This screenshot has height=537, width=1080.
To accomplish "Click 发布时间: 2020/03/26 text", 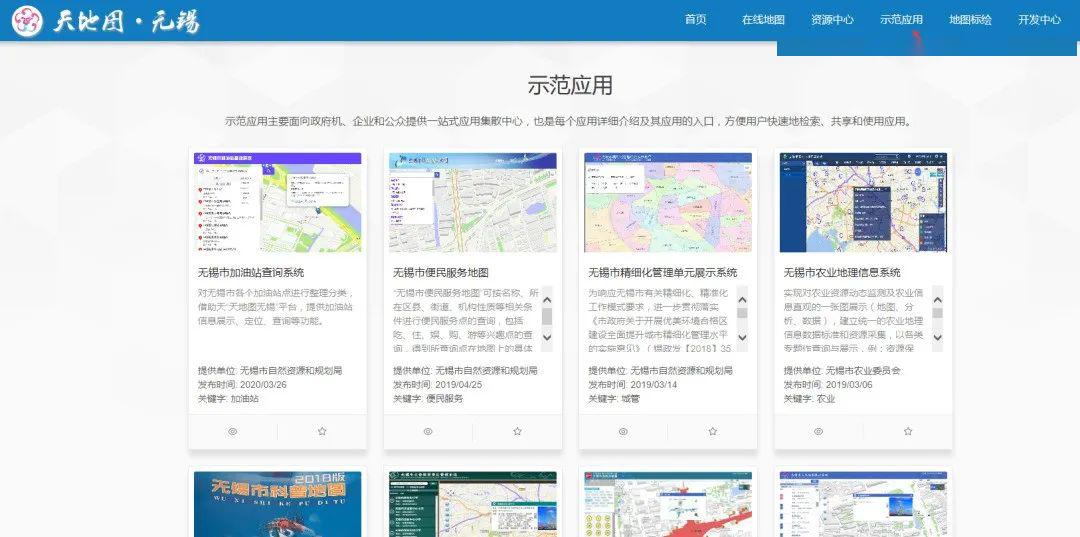I will [x=242, y=384].
